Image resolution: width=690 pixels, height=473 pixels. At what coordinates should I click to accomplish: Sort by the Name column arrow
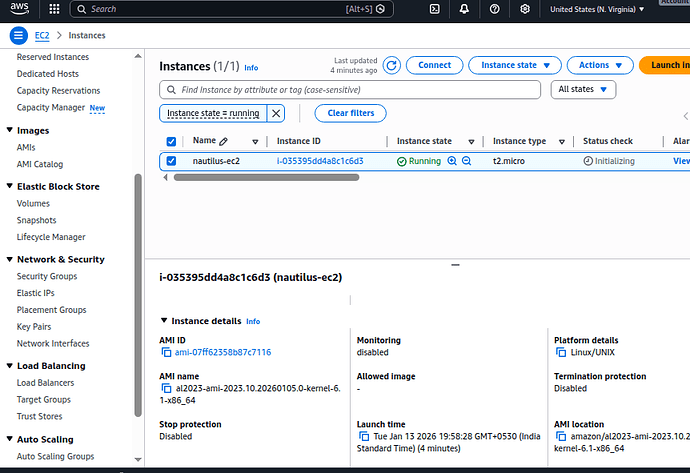[255, 142]
